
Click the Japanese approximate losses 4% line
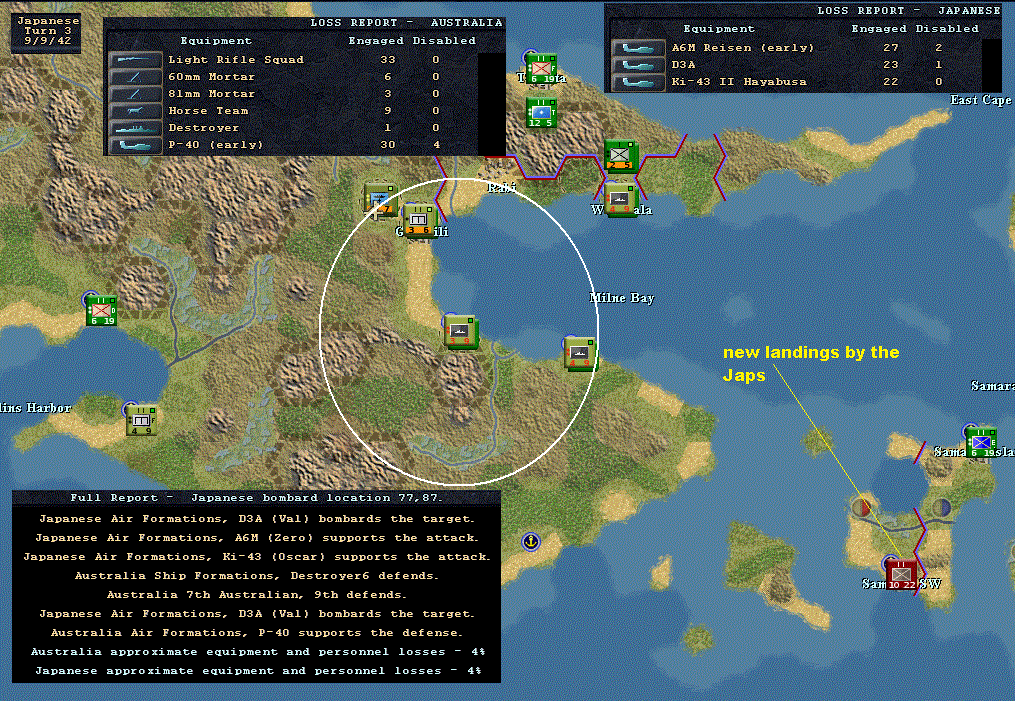pyautogui.click(x=256, y=671)
